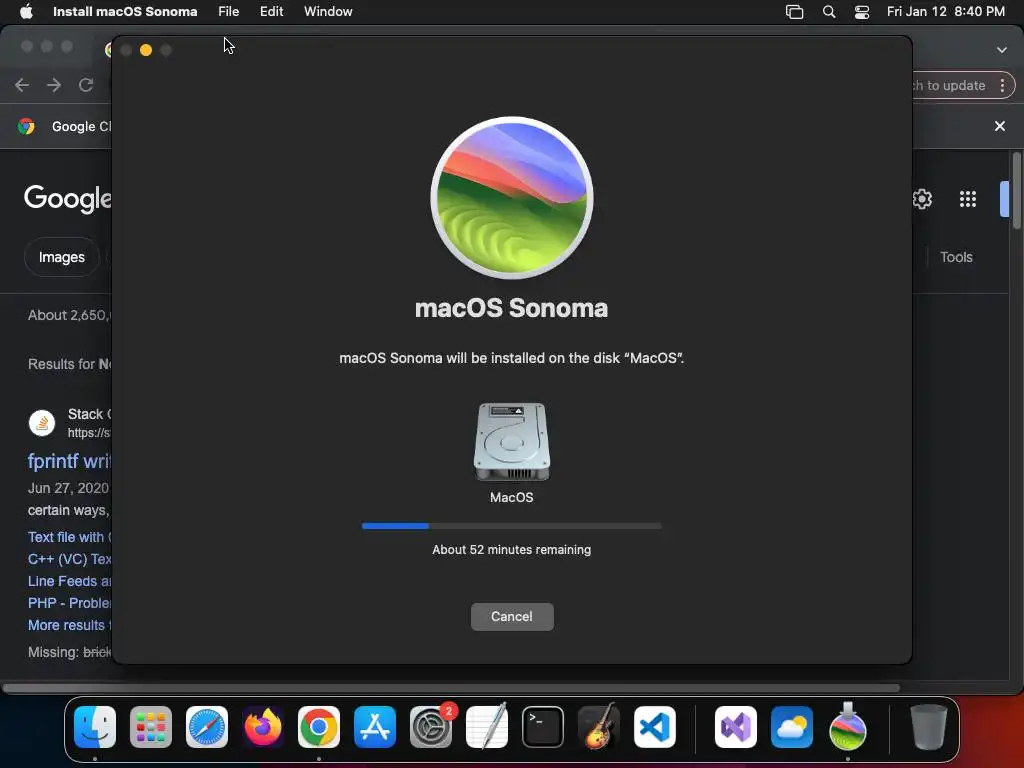This screenshot has height=768, width=1024.
Task: Cancel the macOS Sonoma installation
Action: pos(512,616)
